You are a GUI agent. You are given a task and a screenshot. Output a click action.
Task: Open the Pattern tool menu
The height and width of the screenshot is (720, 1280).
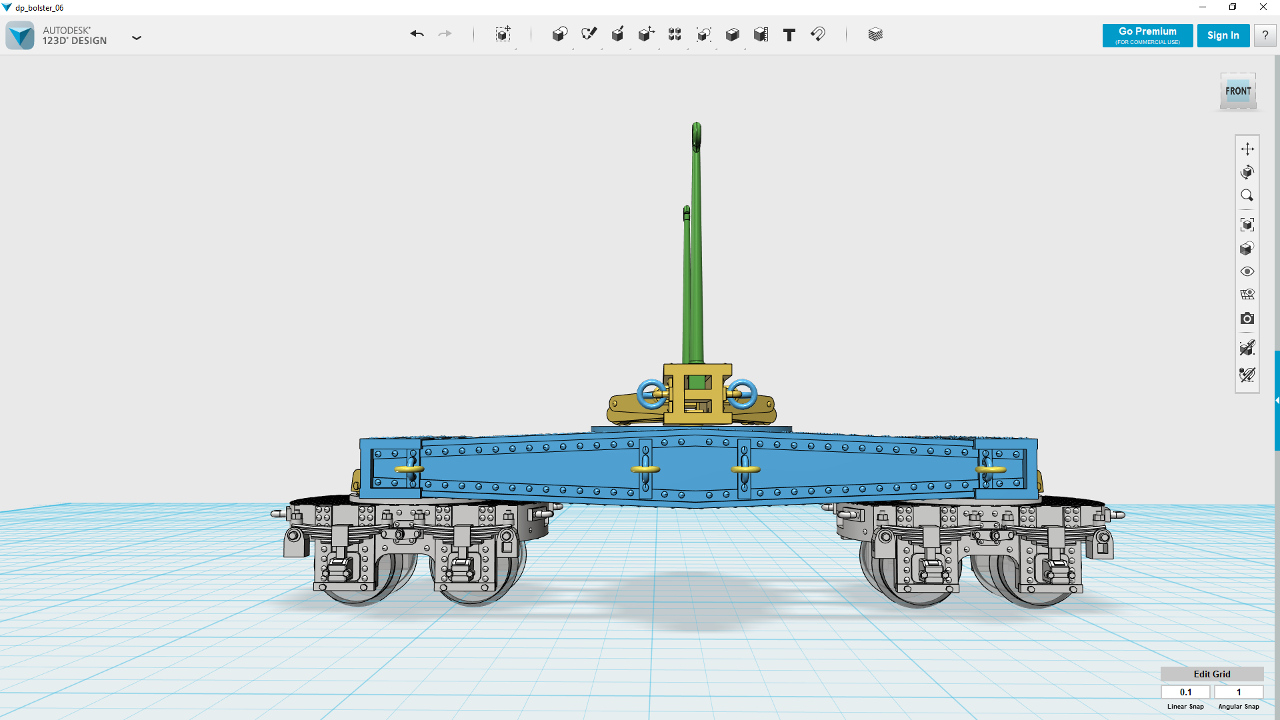click(675, 34)
